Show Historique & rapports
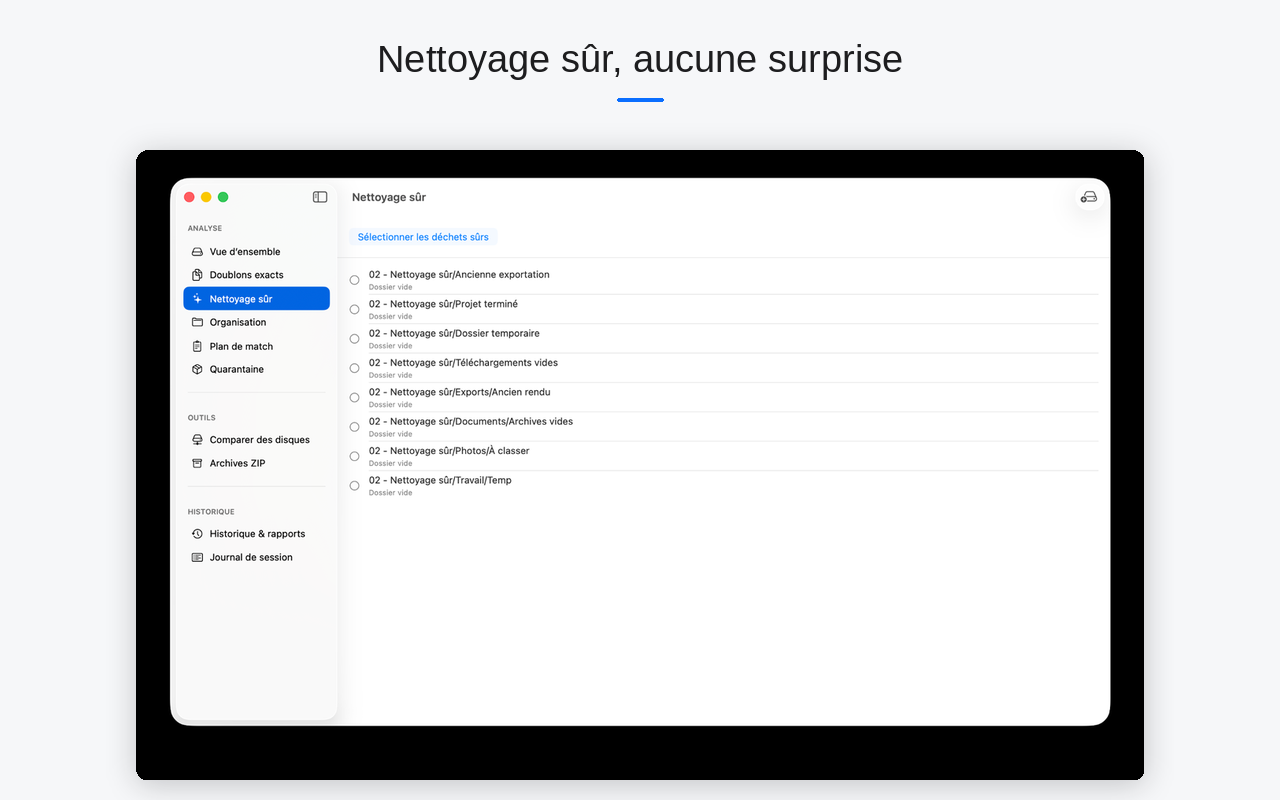Screen dimensions: 1280x800 click(x=256, y=534)
